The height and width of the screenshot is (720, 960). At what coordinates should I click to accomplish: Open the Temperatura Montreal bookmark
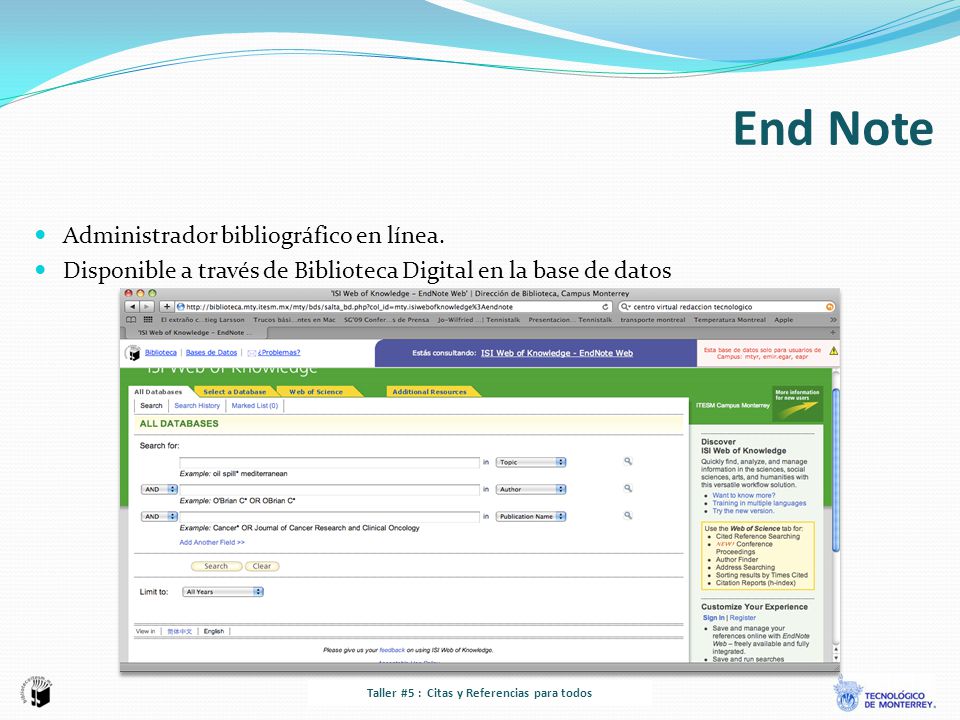730,320
